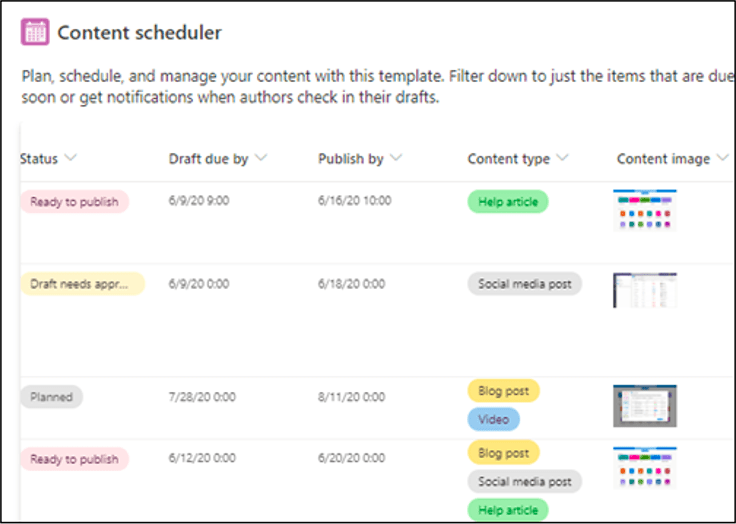This screenshot has height=524, width=736.
Task: Select the 6/12/20 0:00 draft due cell
Action: pyautogui.click(x=202, y=459)
